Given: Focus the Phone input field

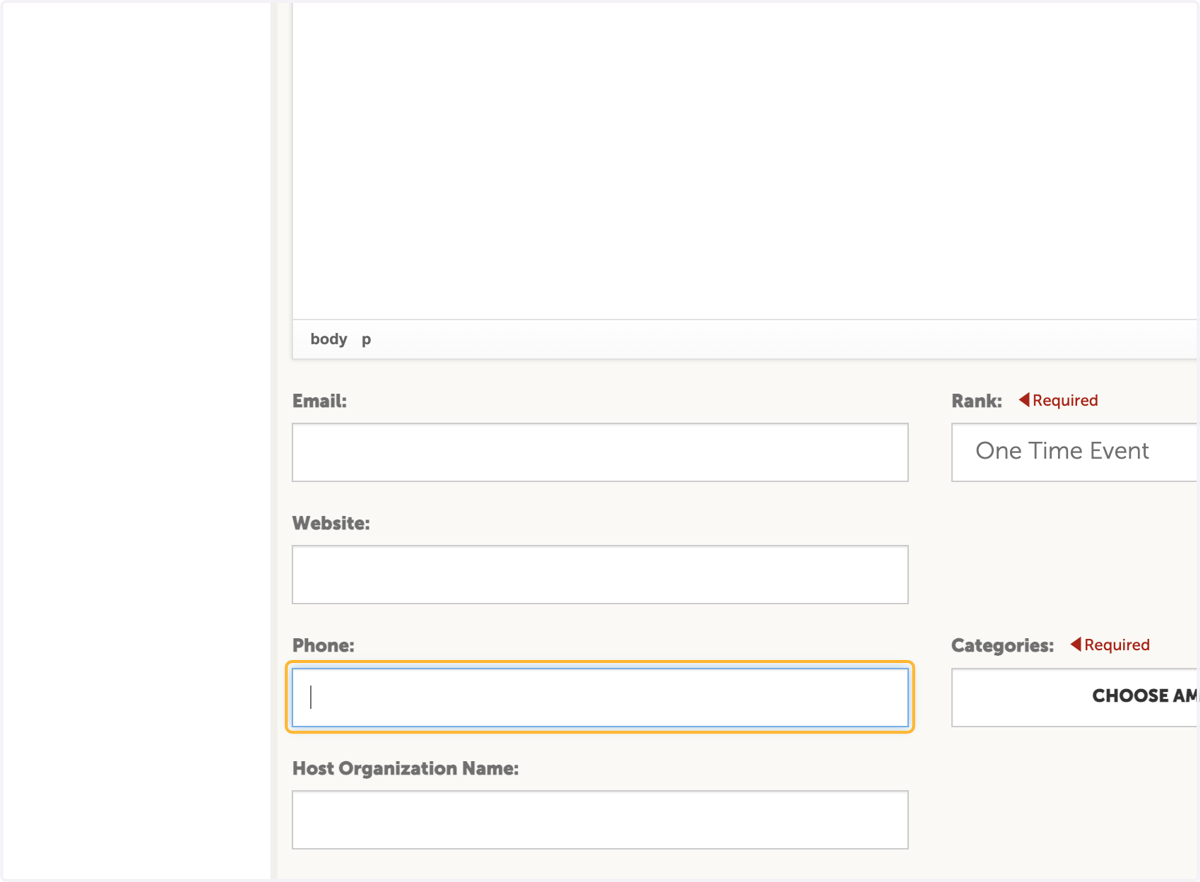Looking at the screenshot, I should pos(600,697).
